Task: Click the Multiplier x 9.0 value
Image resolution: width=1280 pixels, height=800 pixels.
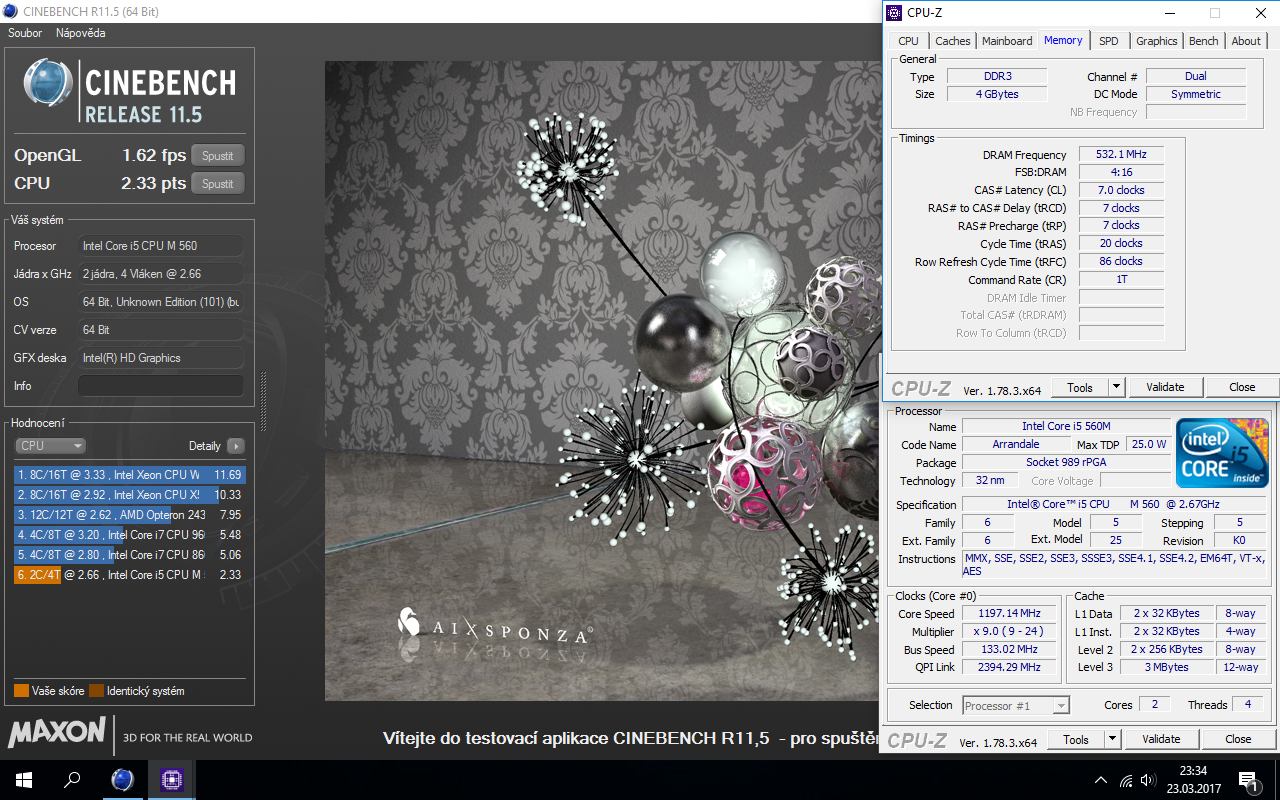Action: (1007, 631)
